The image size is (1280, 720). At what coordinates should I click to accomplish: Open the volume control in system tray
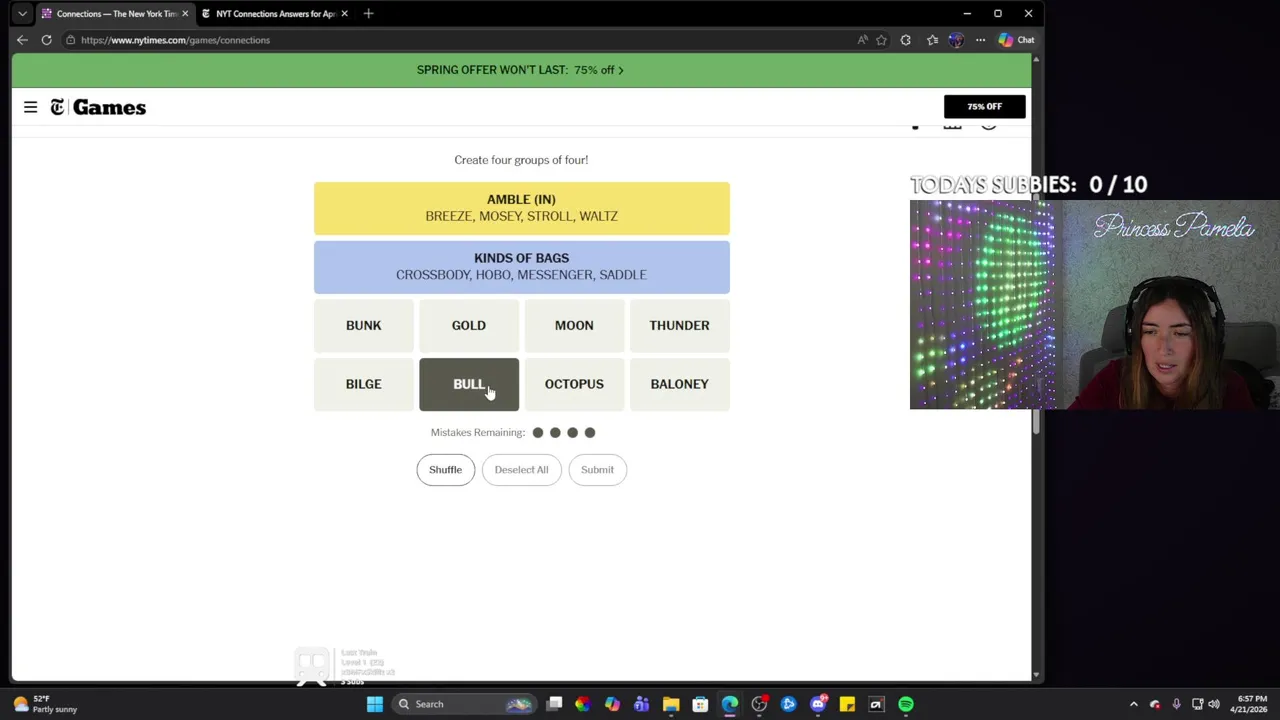1214,704
